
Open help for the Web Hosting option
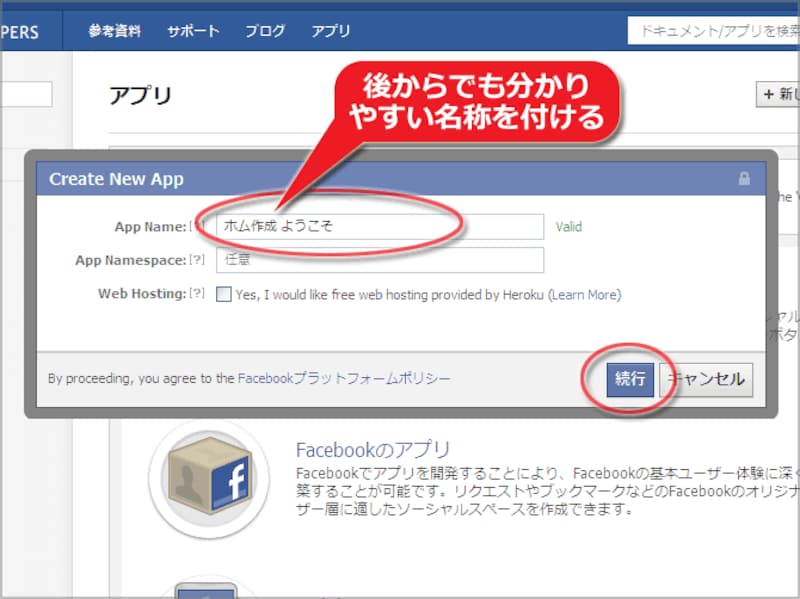click(196, 293)
